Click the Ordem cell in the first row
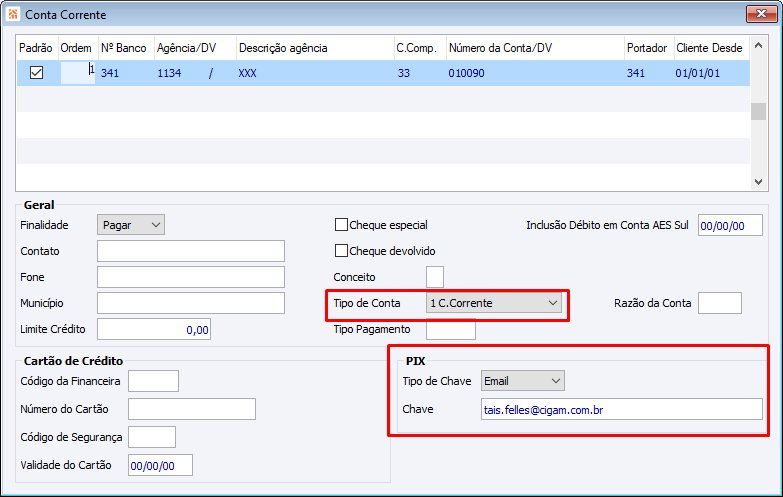Viewport: 783px width, 497px height. (x=78, y=73)
